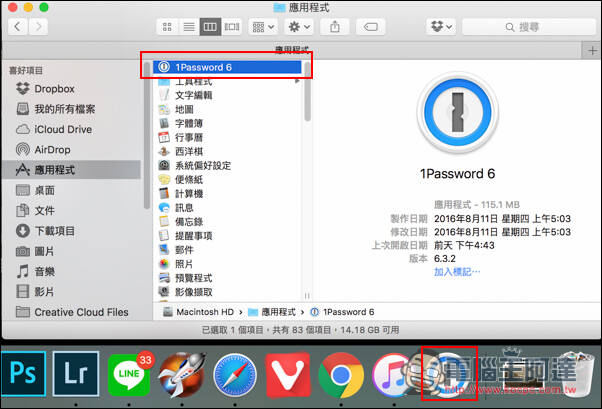Add a new tab with plus button
This screenshot has height=409, width=602.
click(x=592, y=50)
